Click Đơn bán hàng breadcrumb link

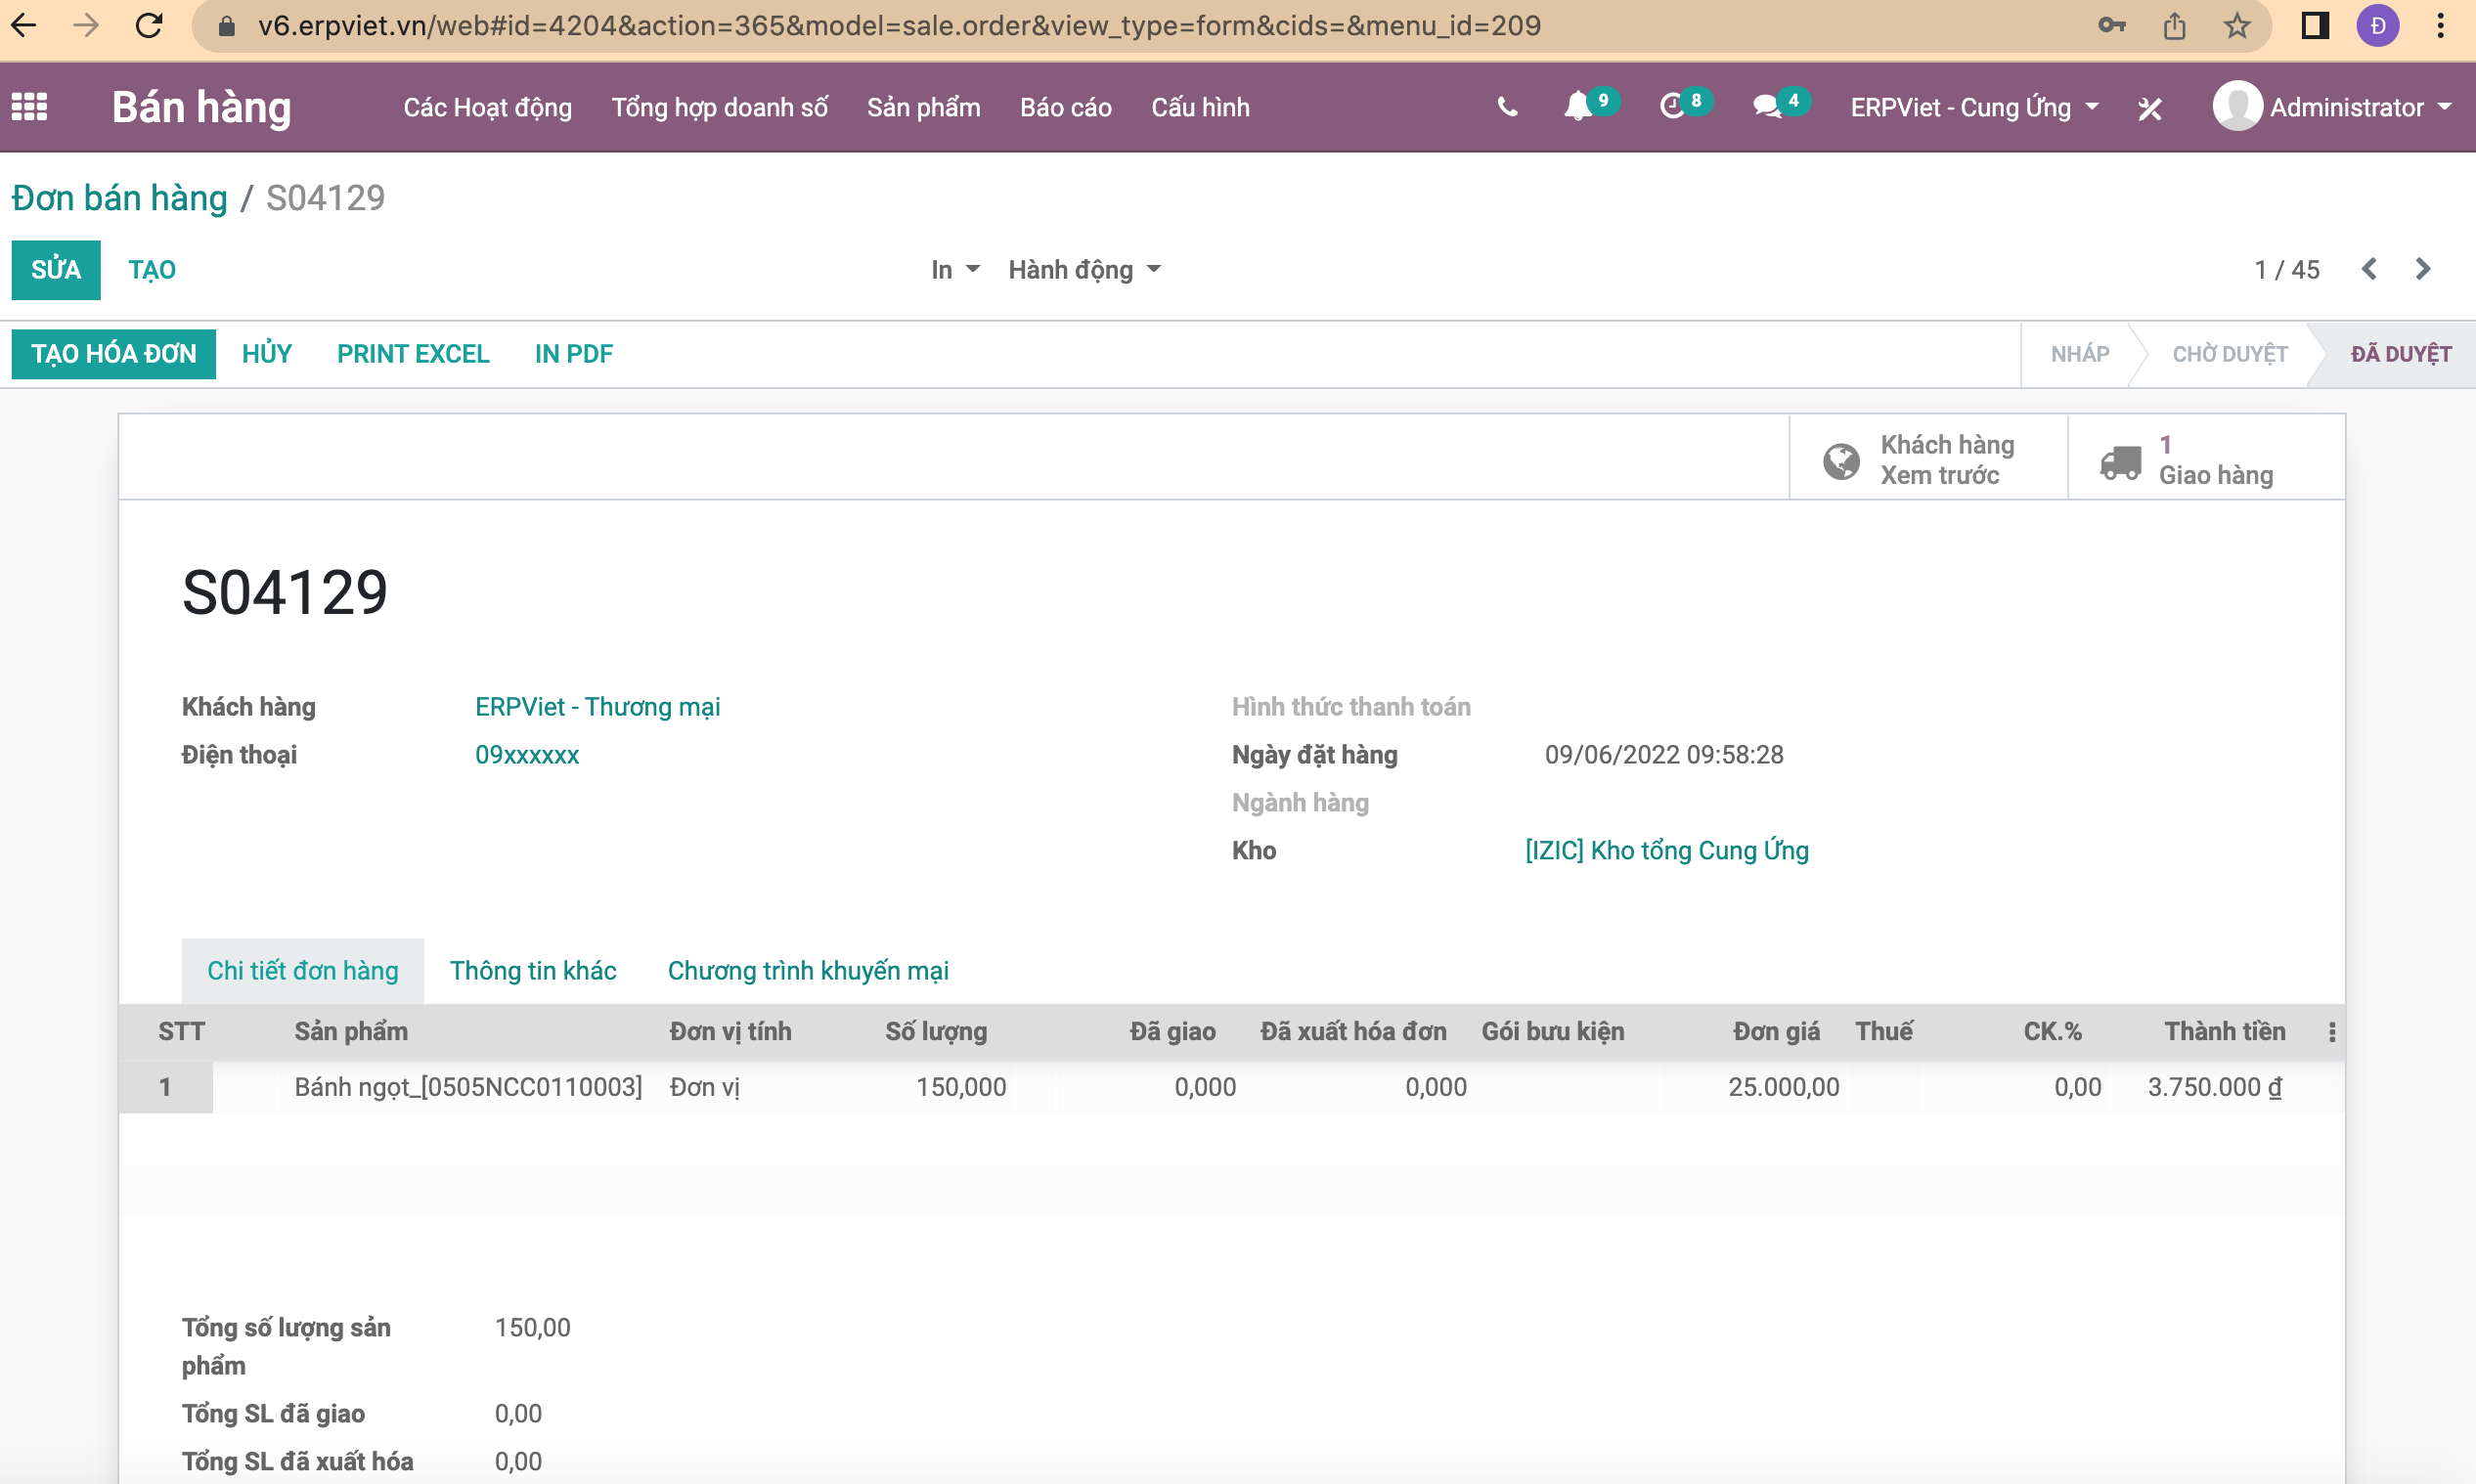point(120,198)
